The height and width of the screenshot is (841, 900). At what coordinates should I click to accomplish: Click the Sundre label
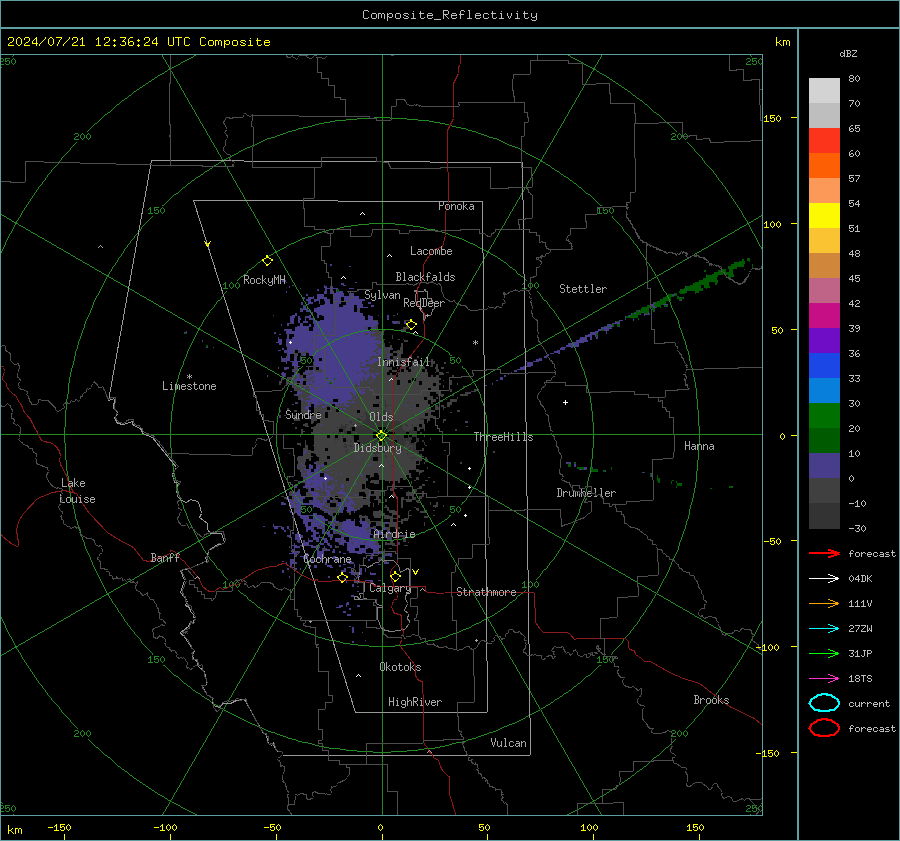[303, 414]
